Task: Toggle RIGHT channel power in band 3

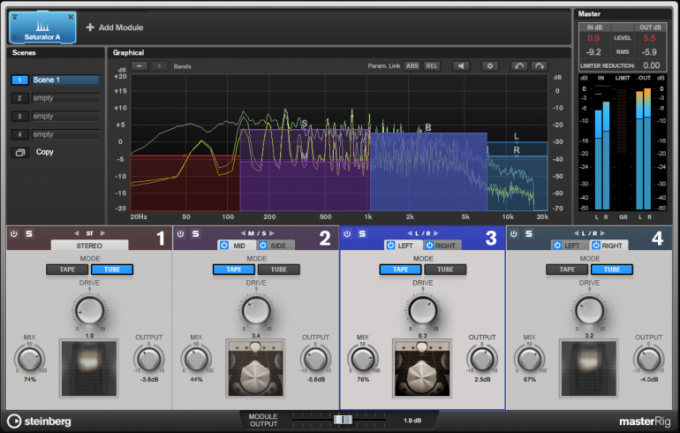Action: (429, 246)
